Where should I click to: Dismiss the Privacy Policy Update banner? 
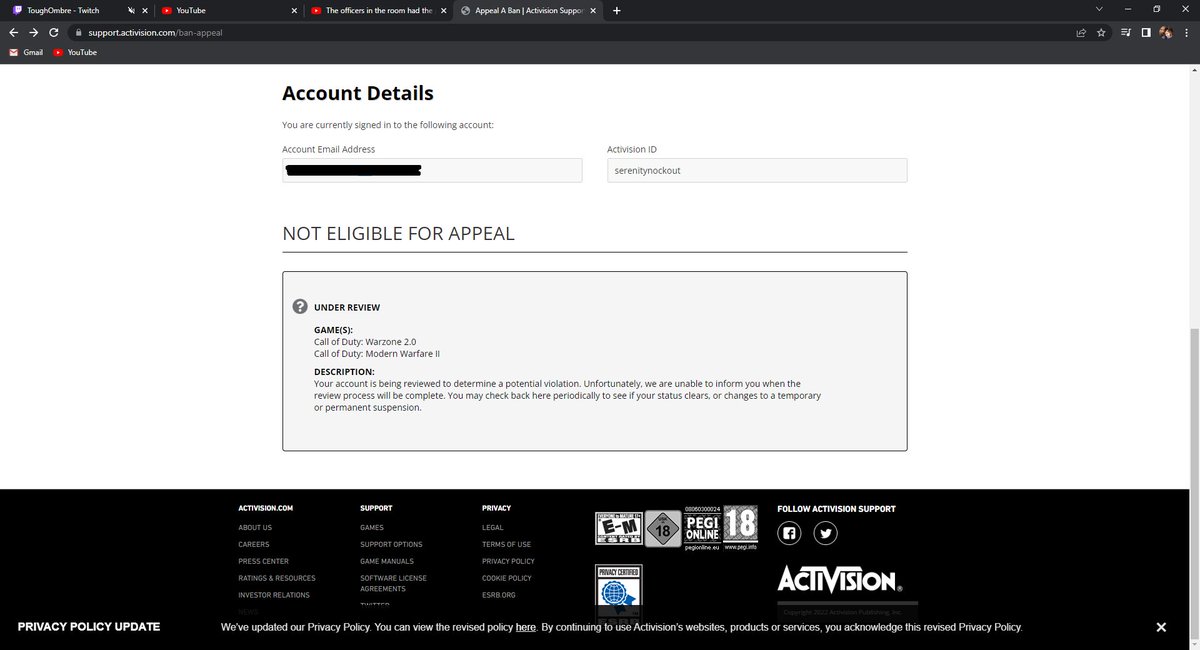tap(1161, 627)
